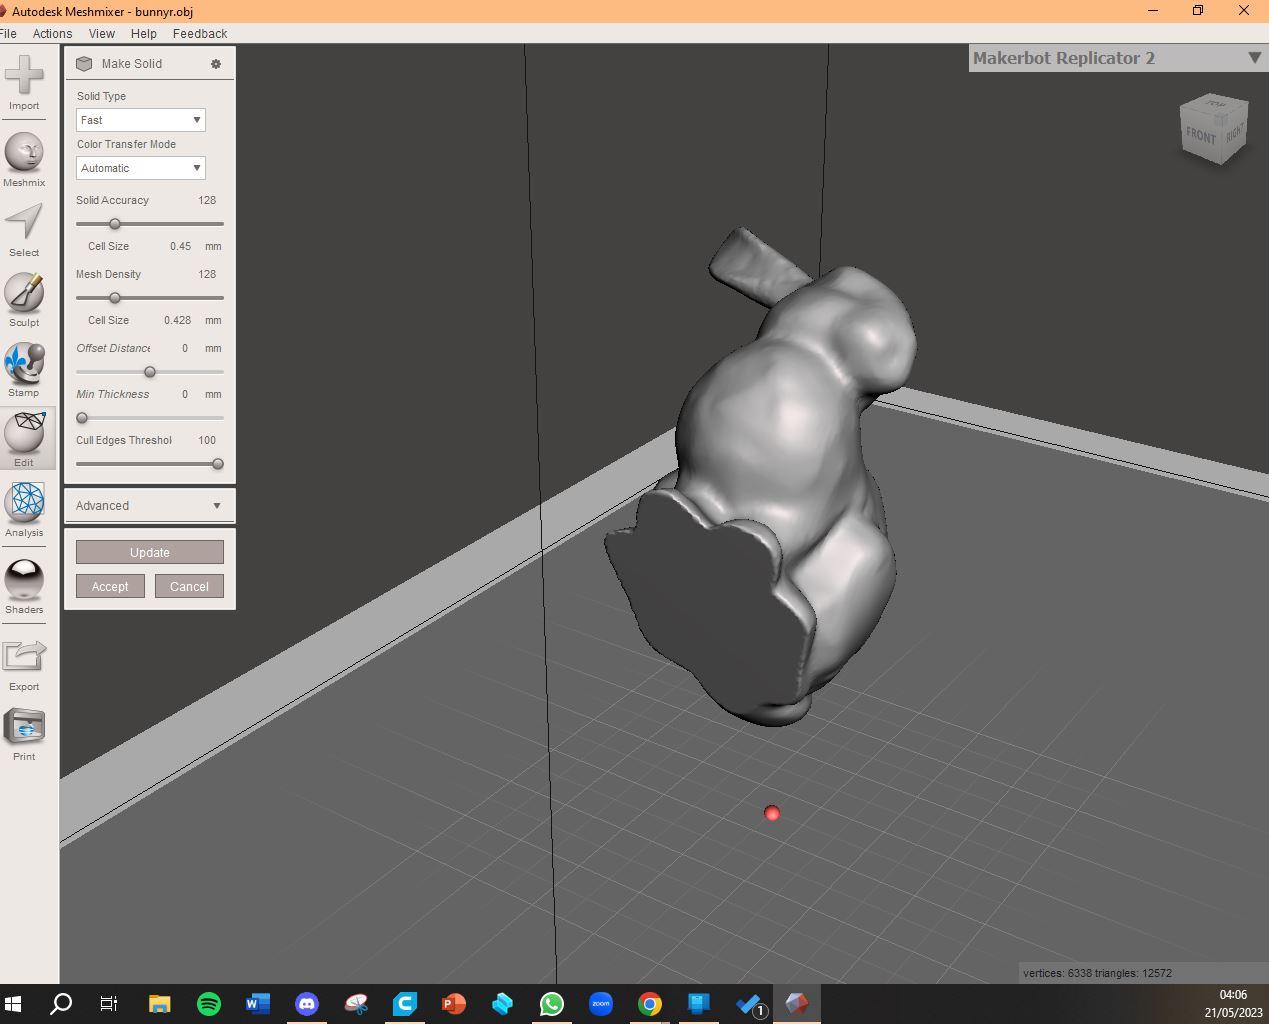Click the red pivot sphere
1269x1024 pixels.
[772, 814]
